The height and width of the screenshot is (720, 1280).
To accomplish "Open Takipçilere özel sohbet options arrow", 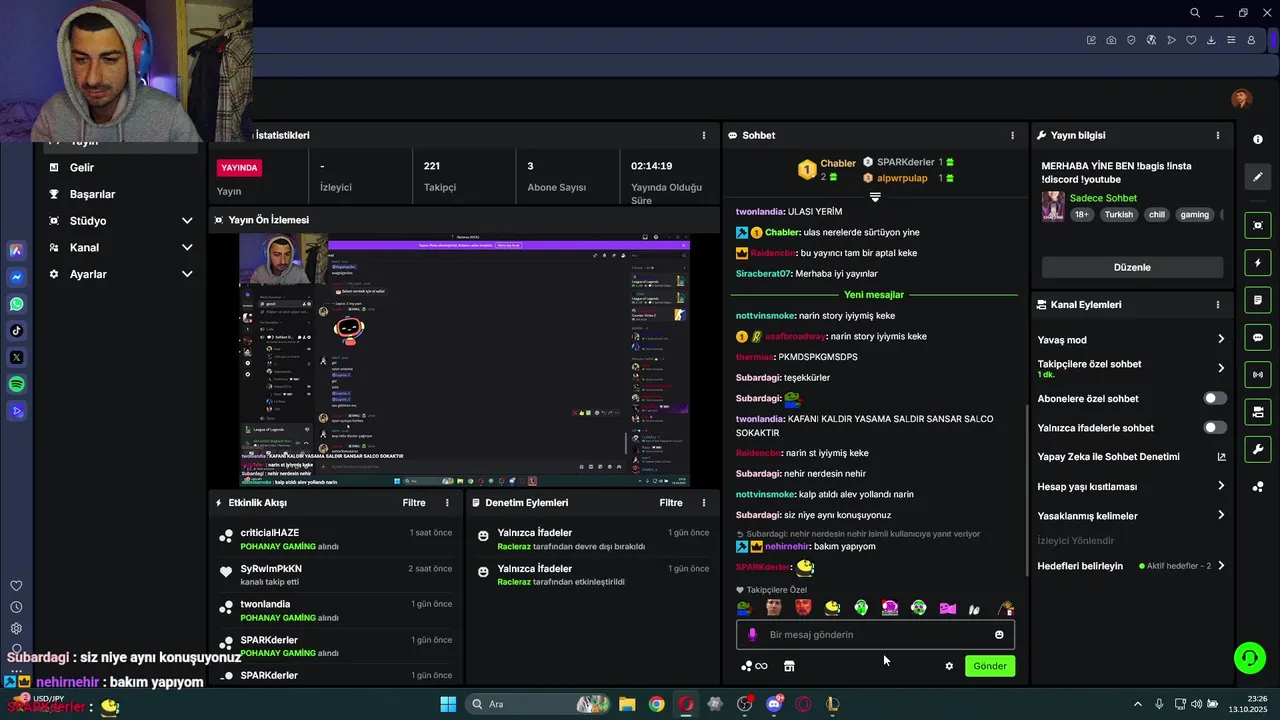I will tap(1220, 368).
